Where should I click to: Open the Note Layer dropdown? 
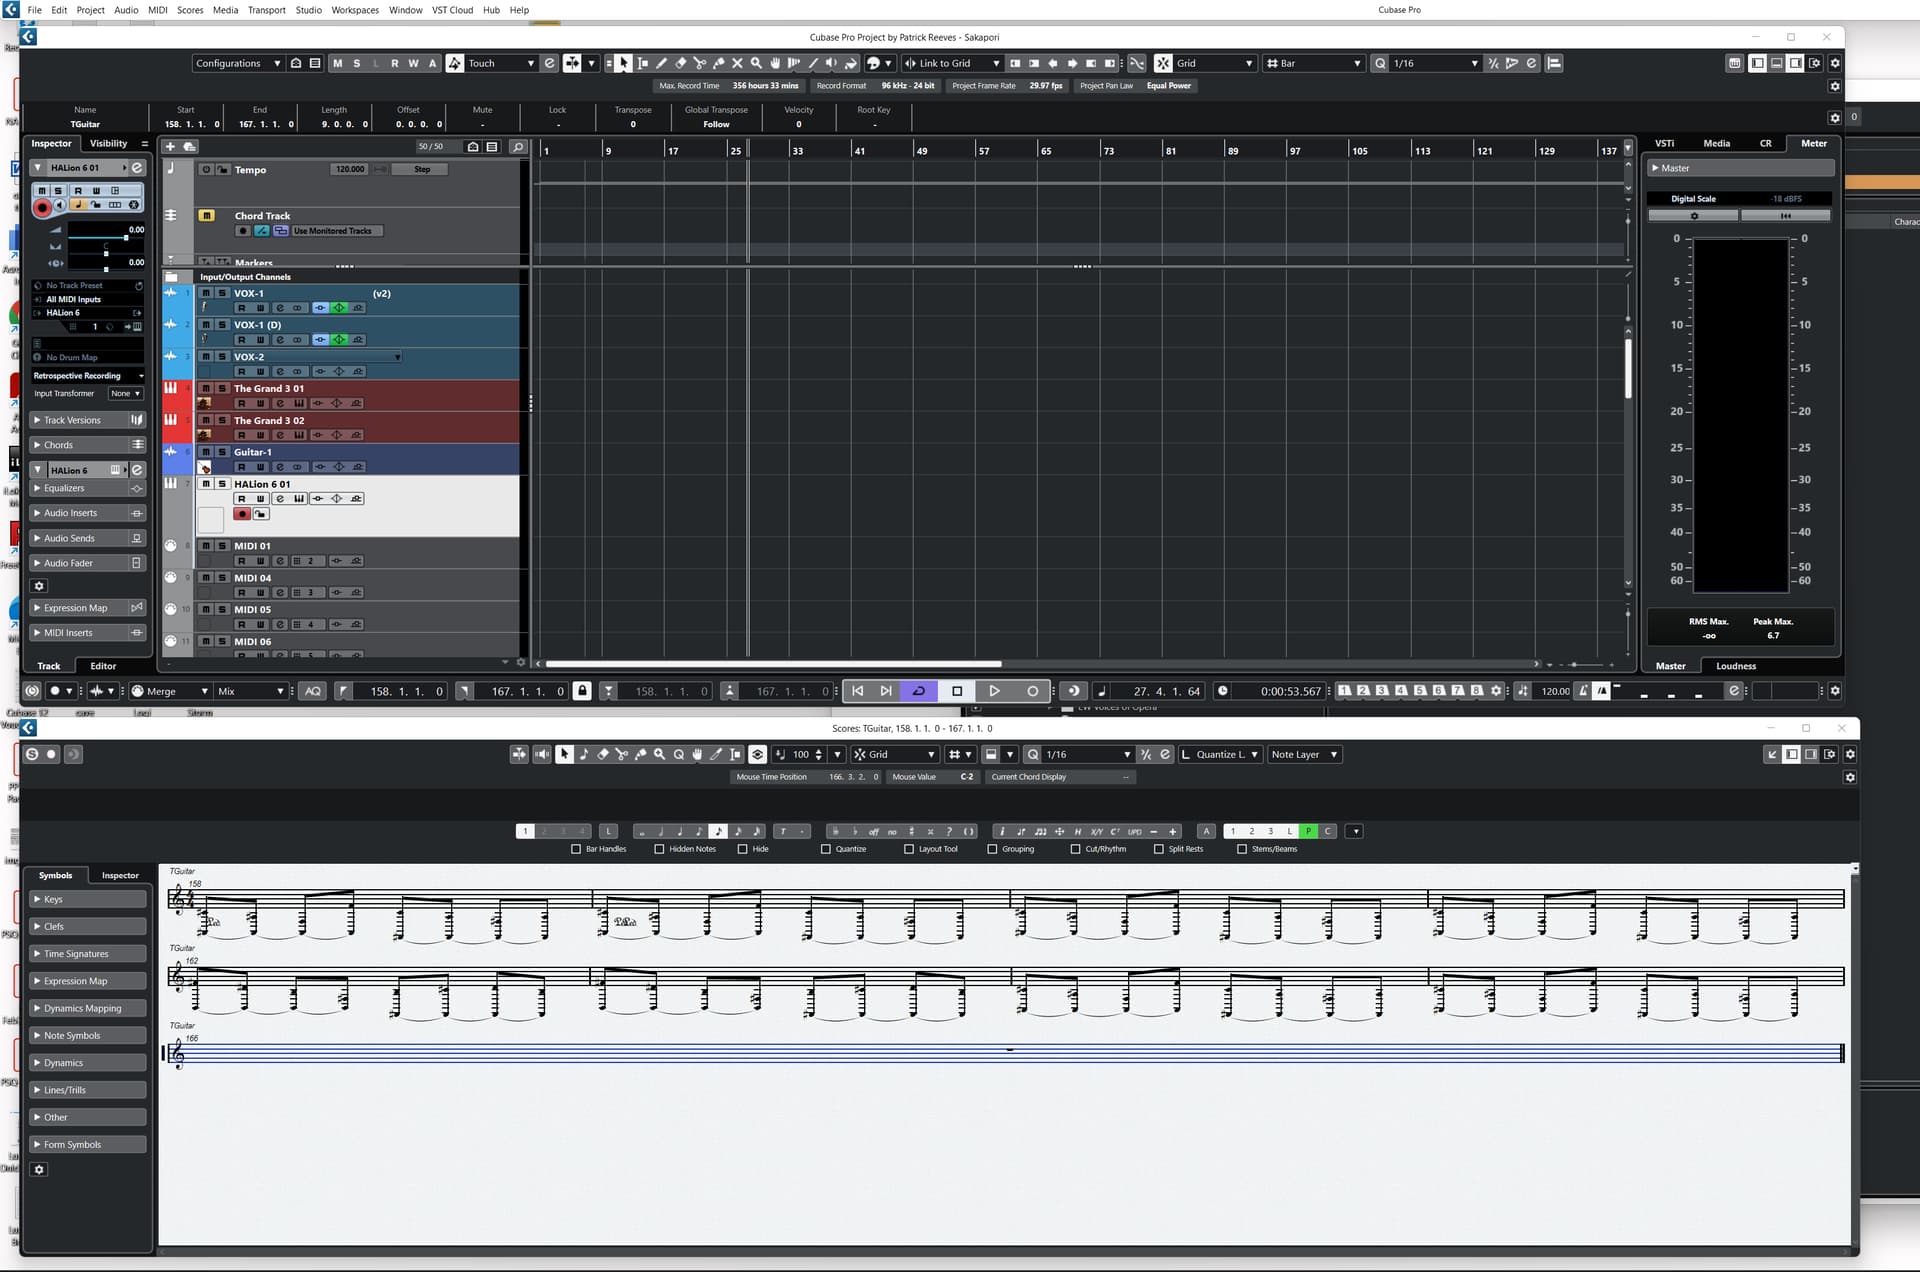[x=1304, y=755]
